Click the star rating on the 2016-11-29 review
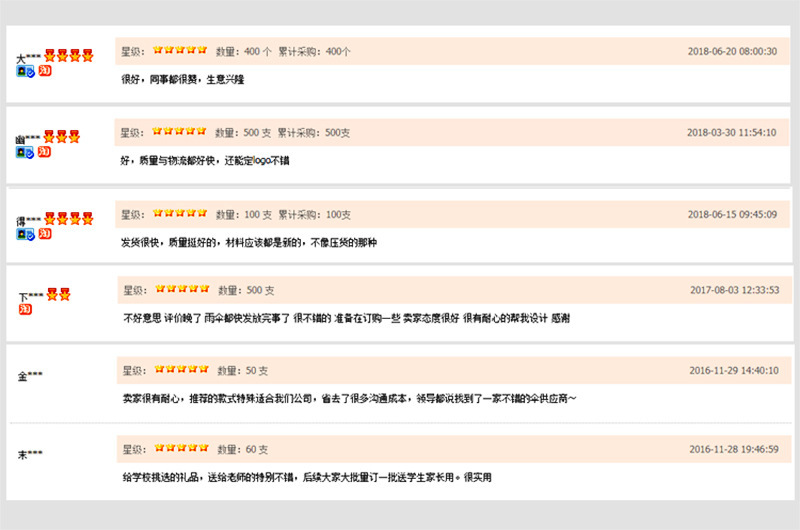Image resolution: width=800 pixels, height=530 pixels. (x=182, y=369)
